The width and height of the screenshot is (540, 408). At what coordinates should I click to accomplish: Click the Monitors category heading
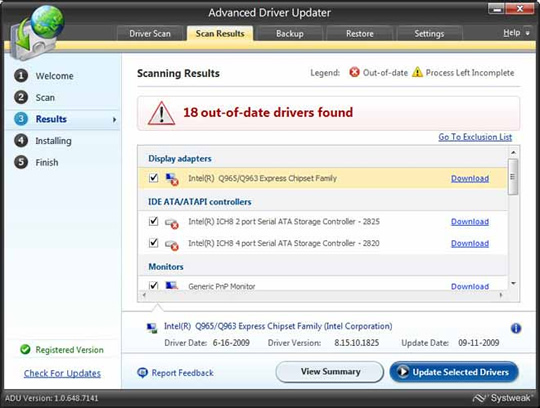click(166, 266)
